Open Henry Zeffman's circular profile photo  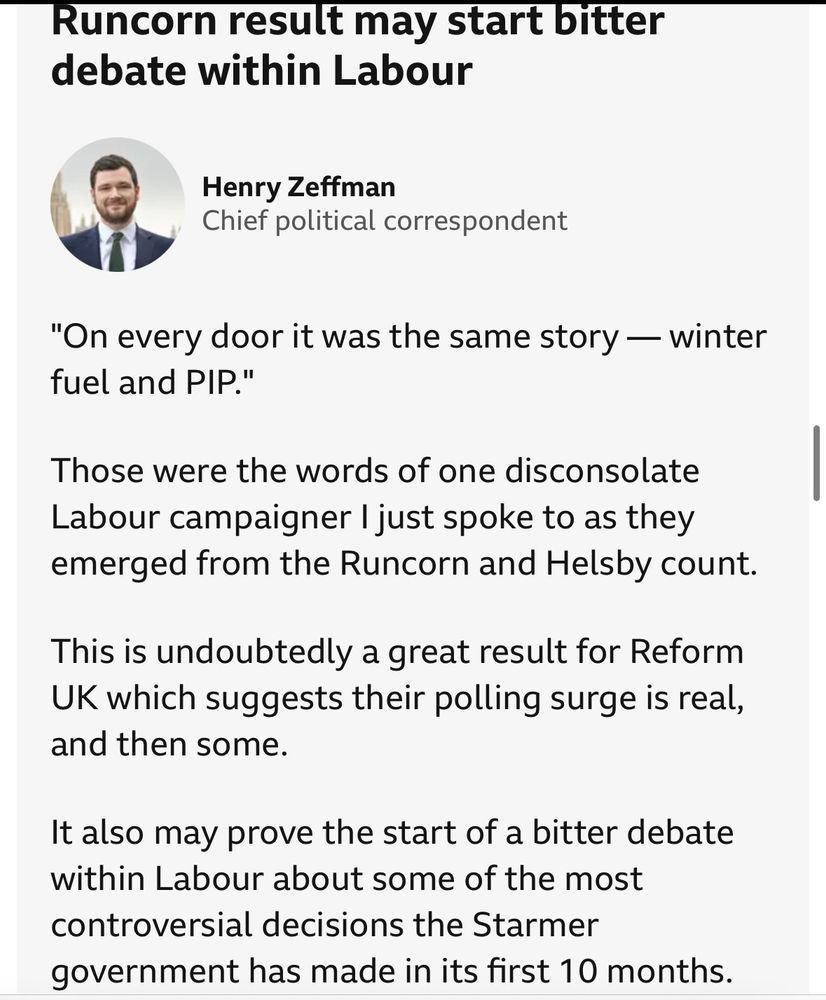117,204
